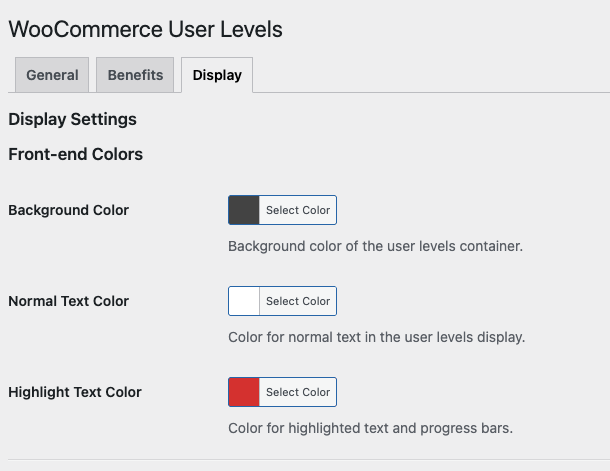Click the Background Color field label
This screenshot has width=610, height=471.
[68, 210]
